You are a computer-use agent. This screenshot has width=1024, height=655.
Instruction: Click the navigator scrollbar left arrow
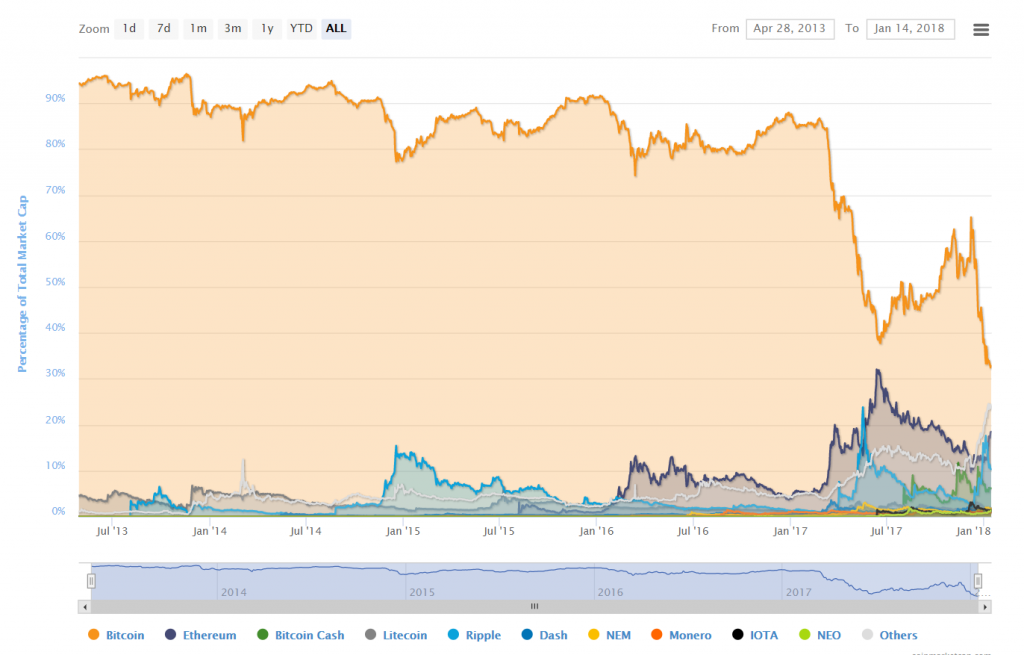pos(85,606)
